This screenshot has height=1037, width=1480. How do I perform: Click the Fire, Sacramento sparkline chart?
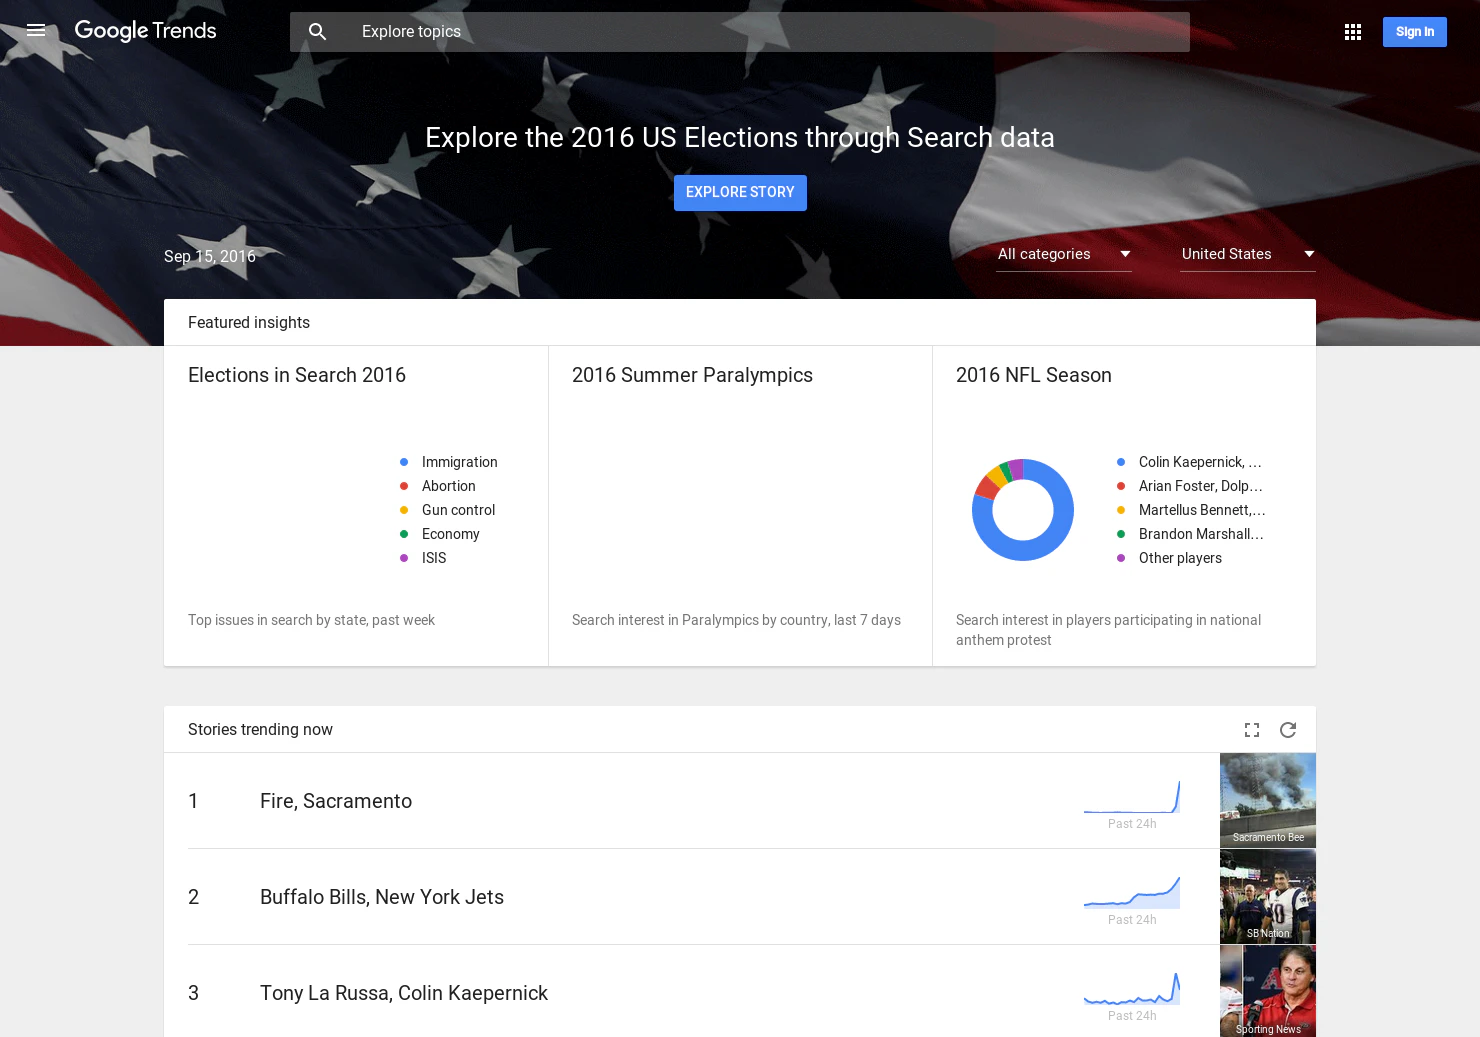click(1132, 797)
